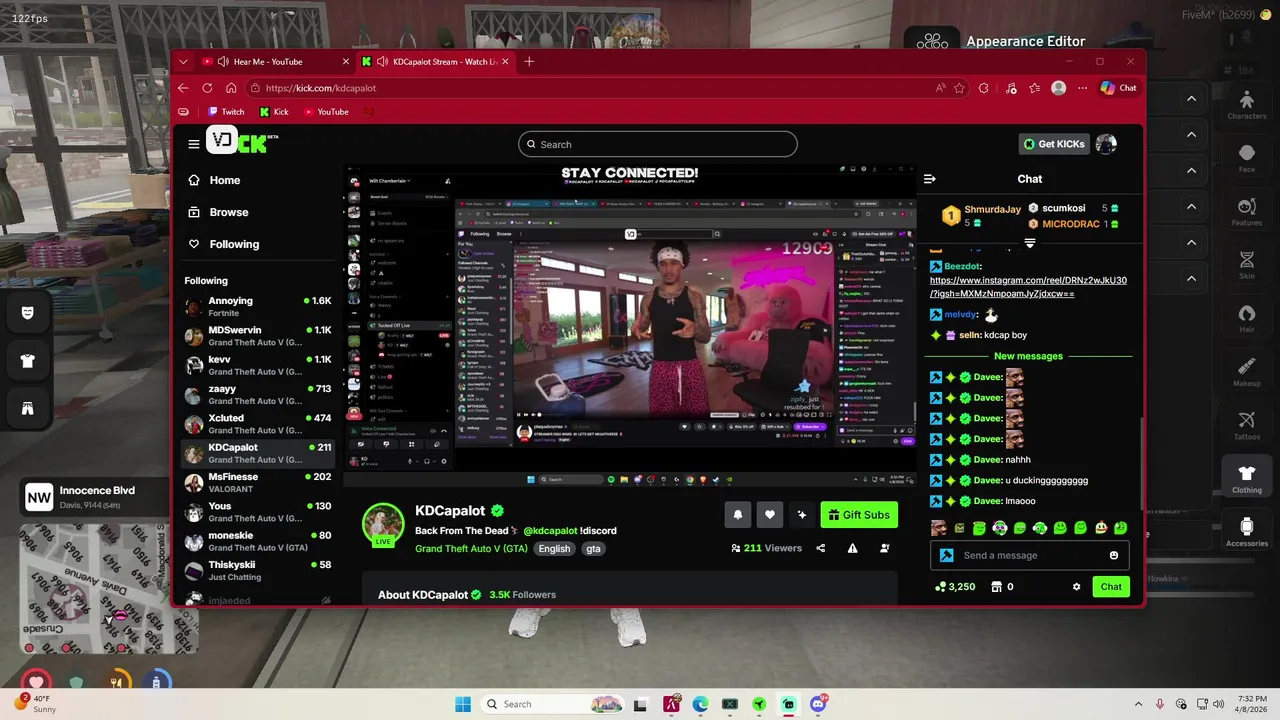The image size is (1280, 720).
Task: Open the Xcluted channel in Following list
Action: pos(258,424)
